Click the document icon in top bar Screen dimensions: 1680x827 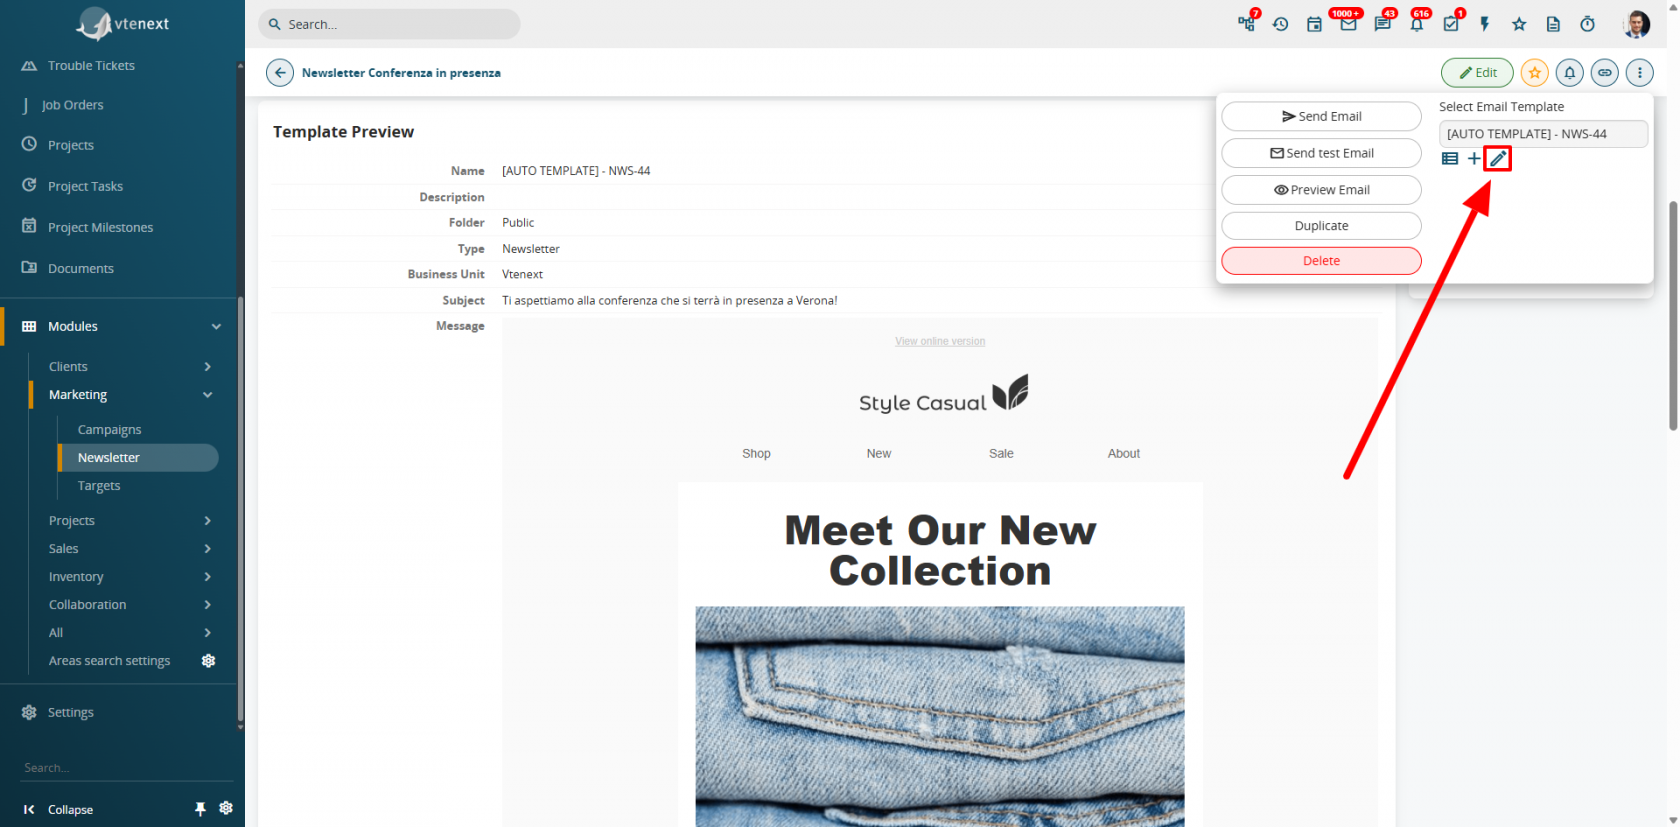(x=1553, y=24)
